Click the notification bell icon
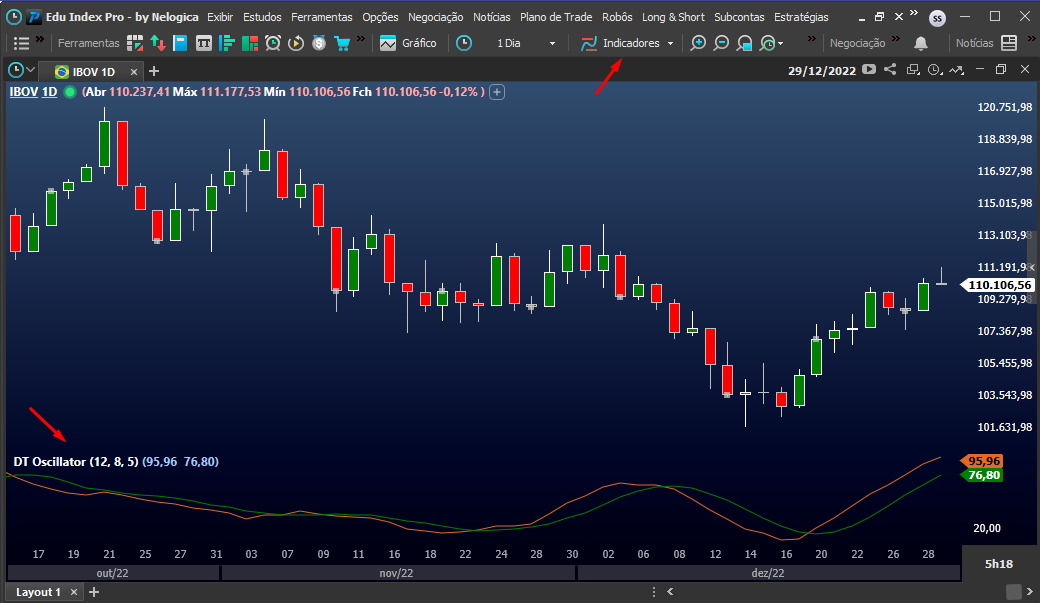This screenshot has width=1040, height=603. [921, 43]
